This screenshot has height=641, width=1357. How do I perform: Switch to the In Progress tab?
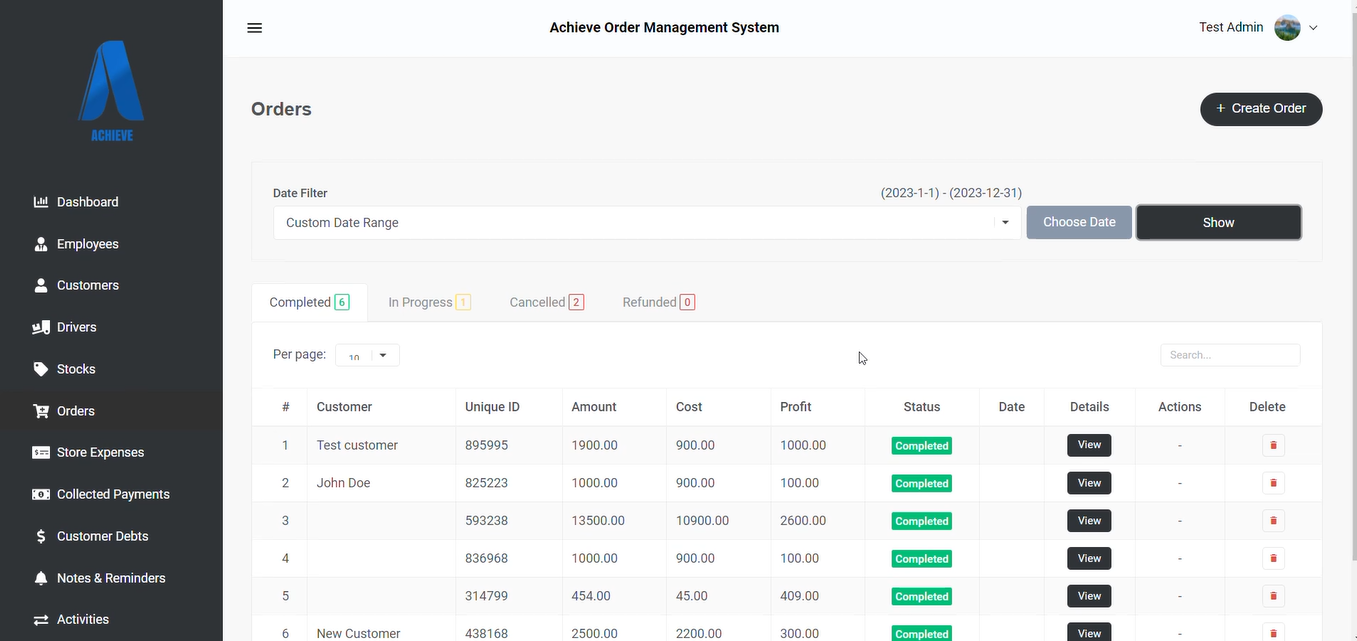click(429, 302)
